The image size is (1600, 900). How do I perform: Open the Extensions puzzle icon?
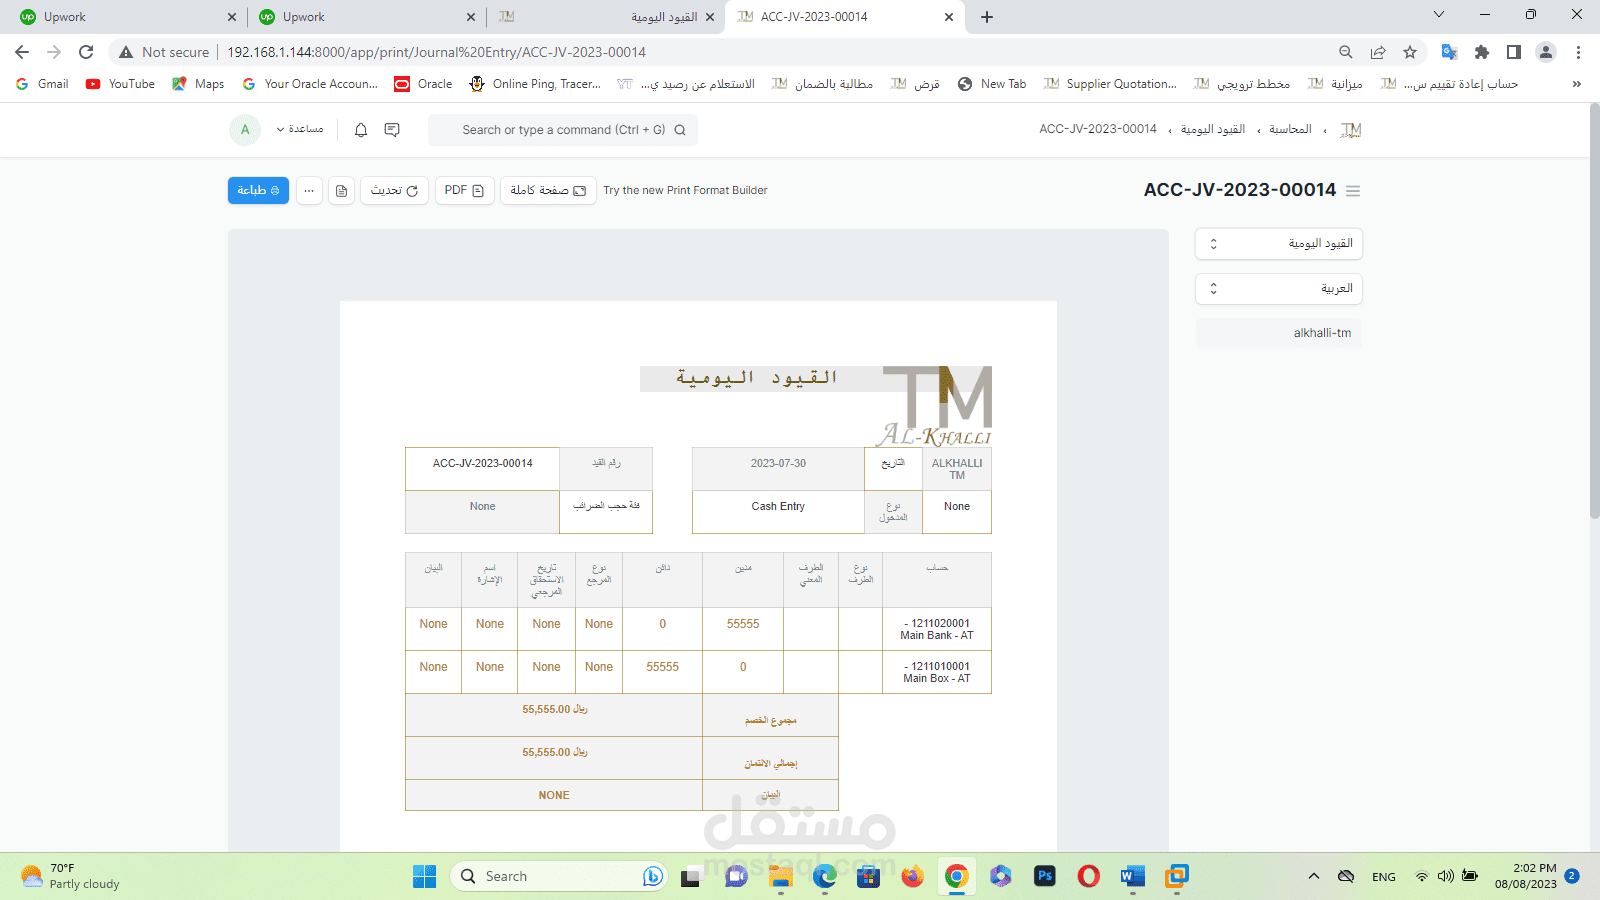(1482, 52)
